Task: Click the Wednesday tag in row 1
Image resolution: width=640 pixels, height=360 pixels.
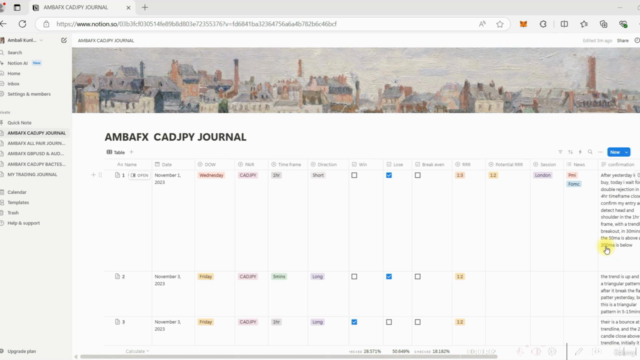Action: 211,176
